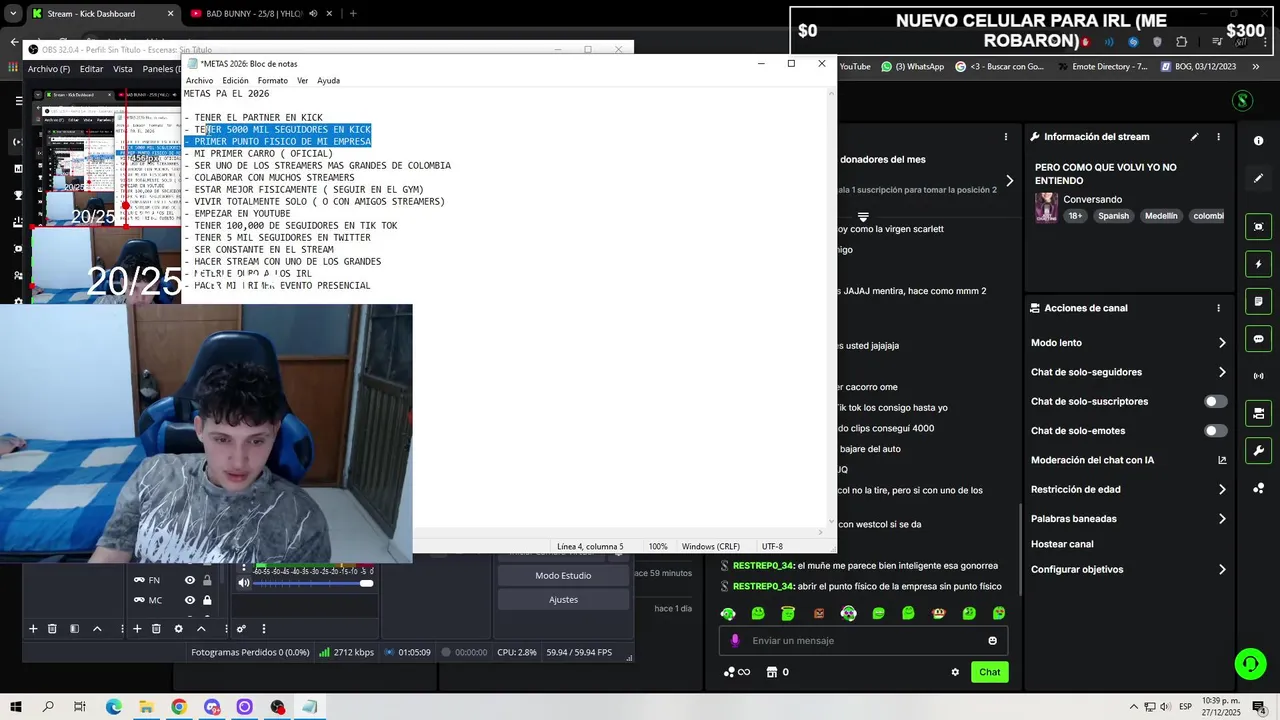The width and height of the screenshot is (1280, 720).
Task: Open the Kick sidebar wrench icon
Action: (1258, 451)
